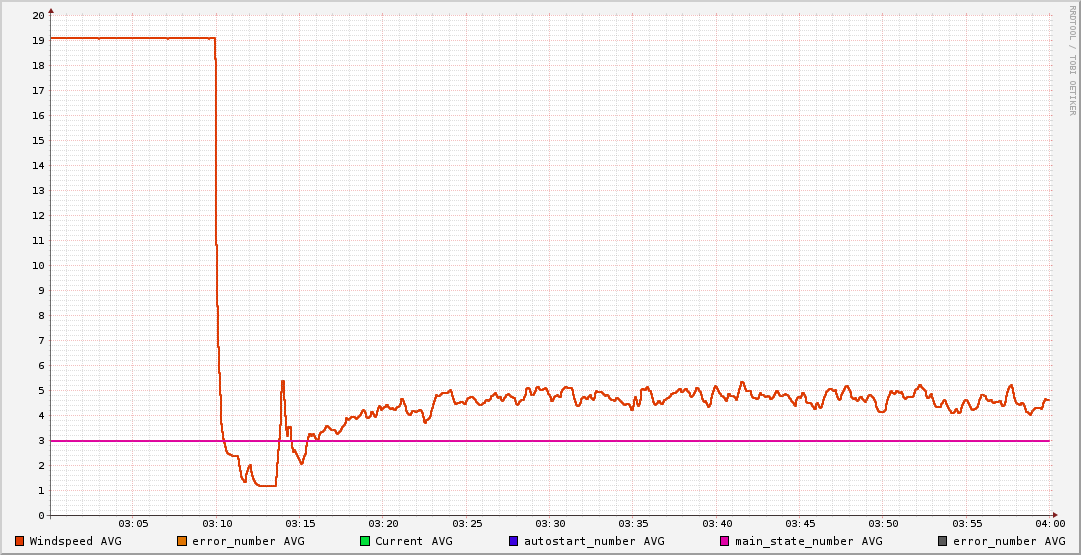Viewport: 1081px width, 555px height.
Task: Click the arrowhead atop the y-axis
Action: [51, 10]
